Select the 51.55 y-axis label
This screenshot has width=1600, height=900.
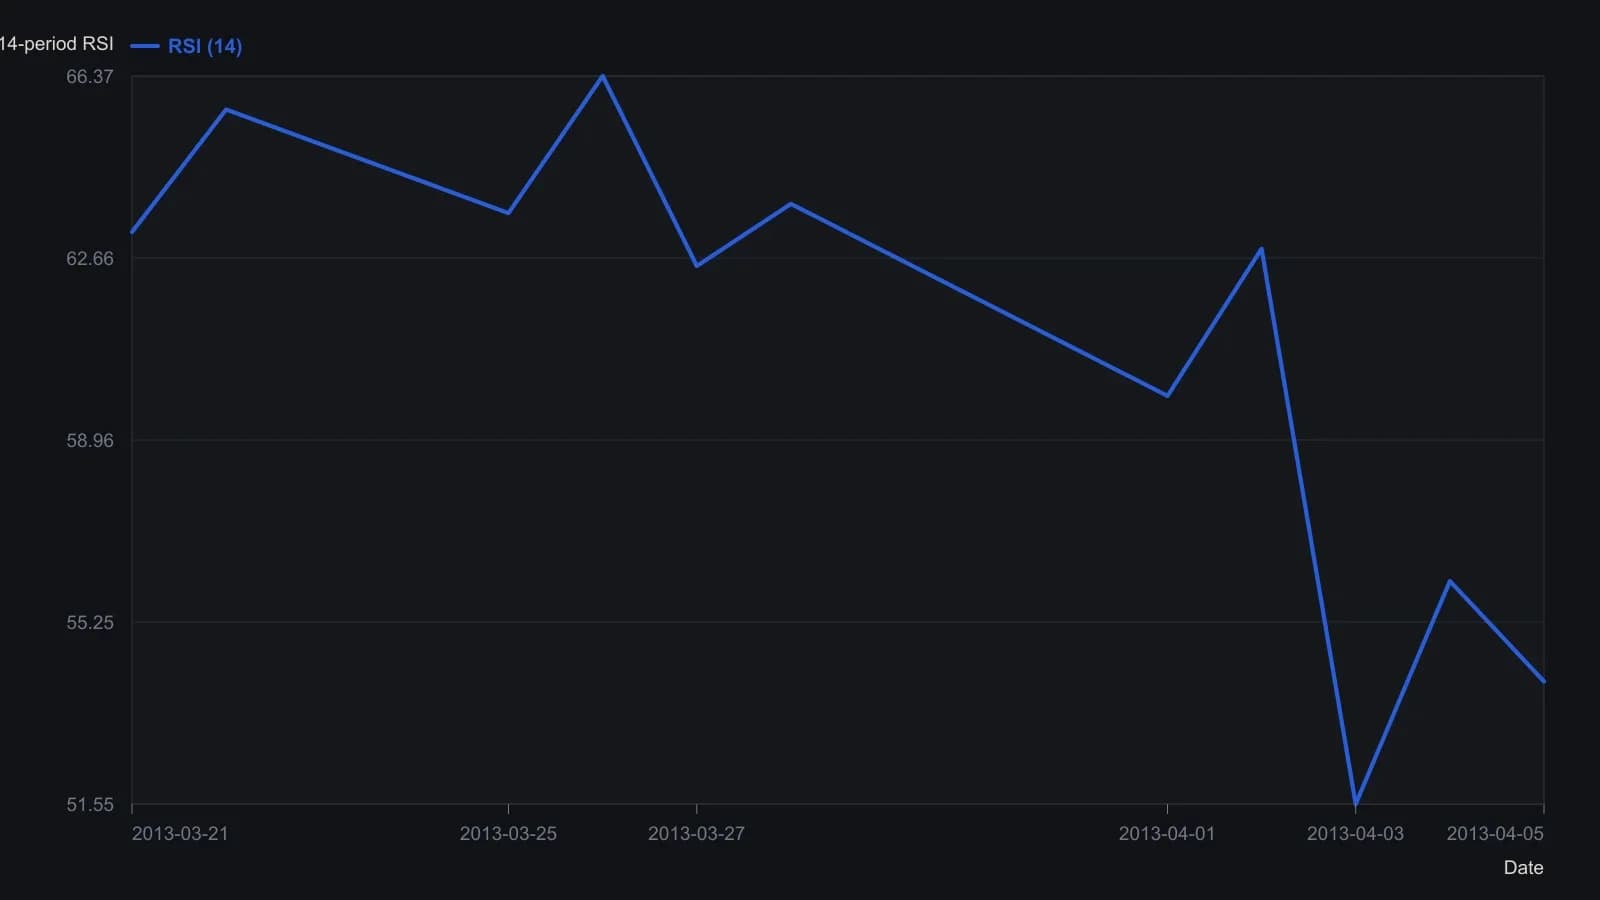(x=90, y=805)
